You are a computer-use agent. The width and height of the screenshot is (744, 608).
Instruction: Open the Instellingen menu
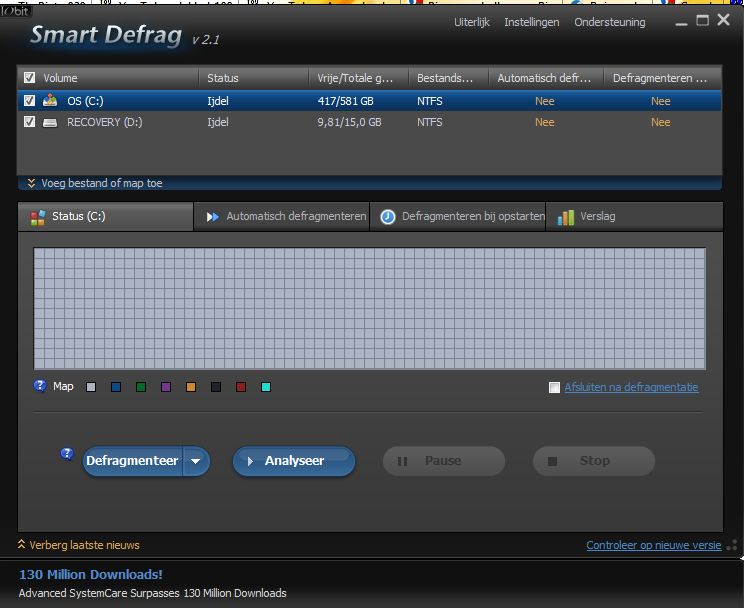[531, 22]
